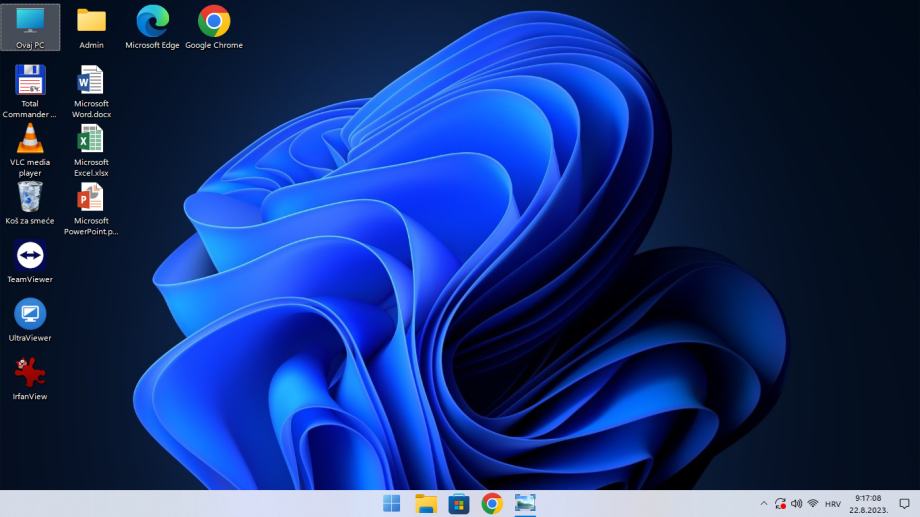Open File Explorer from the taskbar
This screenshot has height=517, width=920.
click(x=426, y=504)
